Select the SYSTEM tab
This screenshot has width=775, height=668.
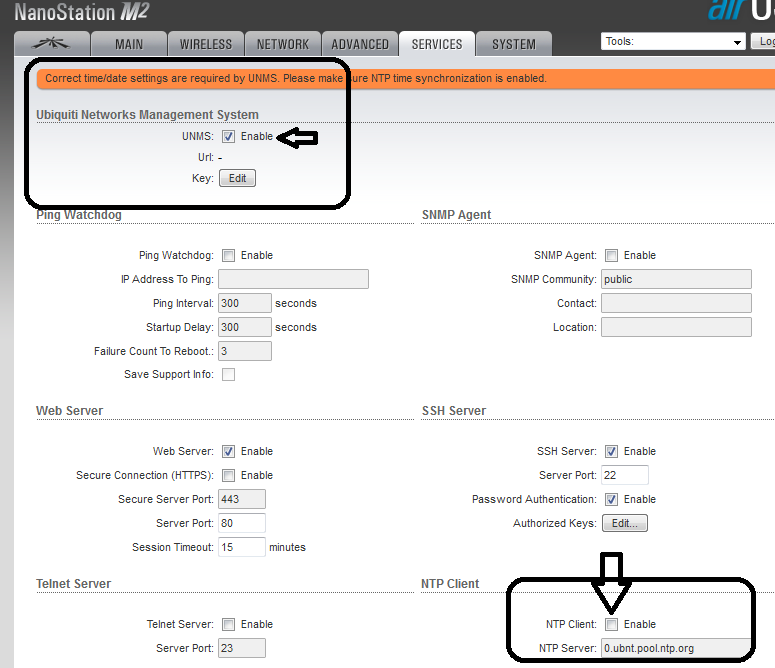click(514, 44)
